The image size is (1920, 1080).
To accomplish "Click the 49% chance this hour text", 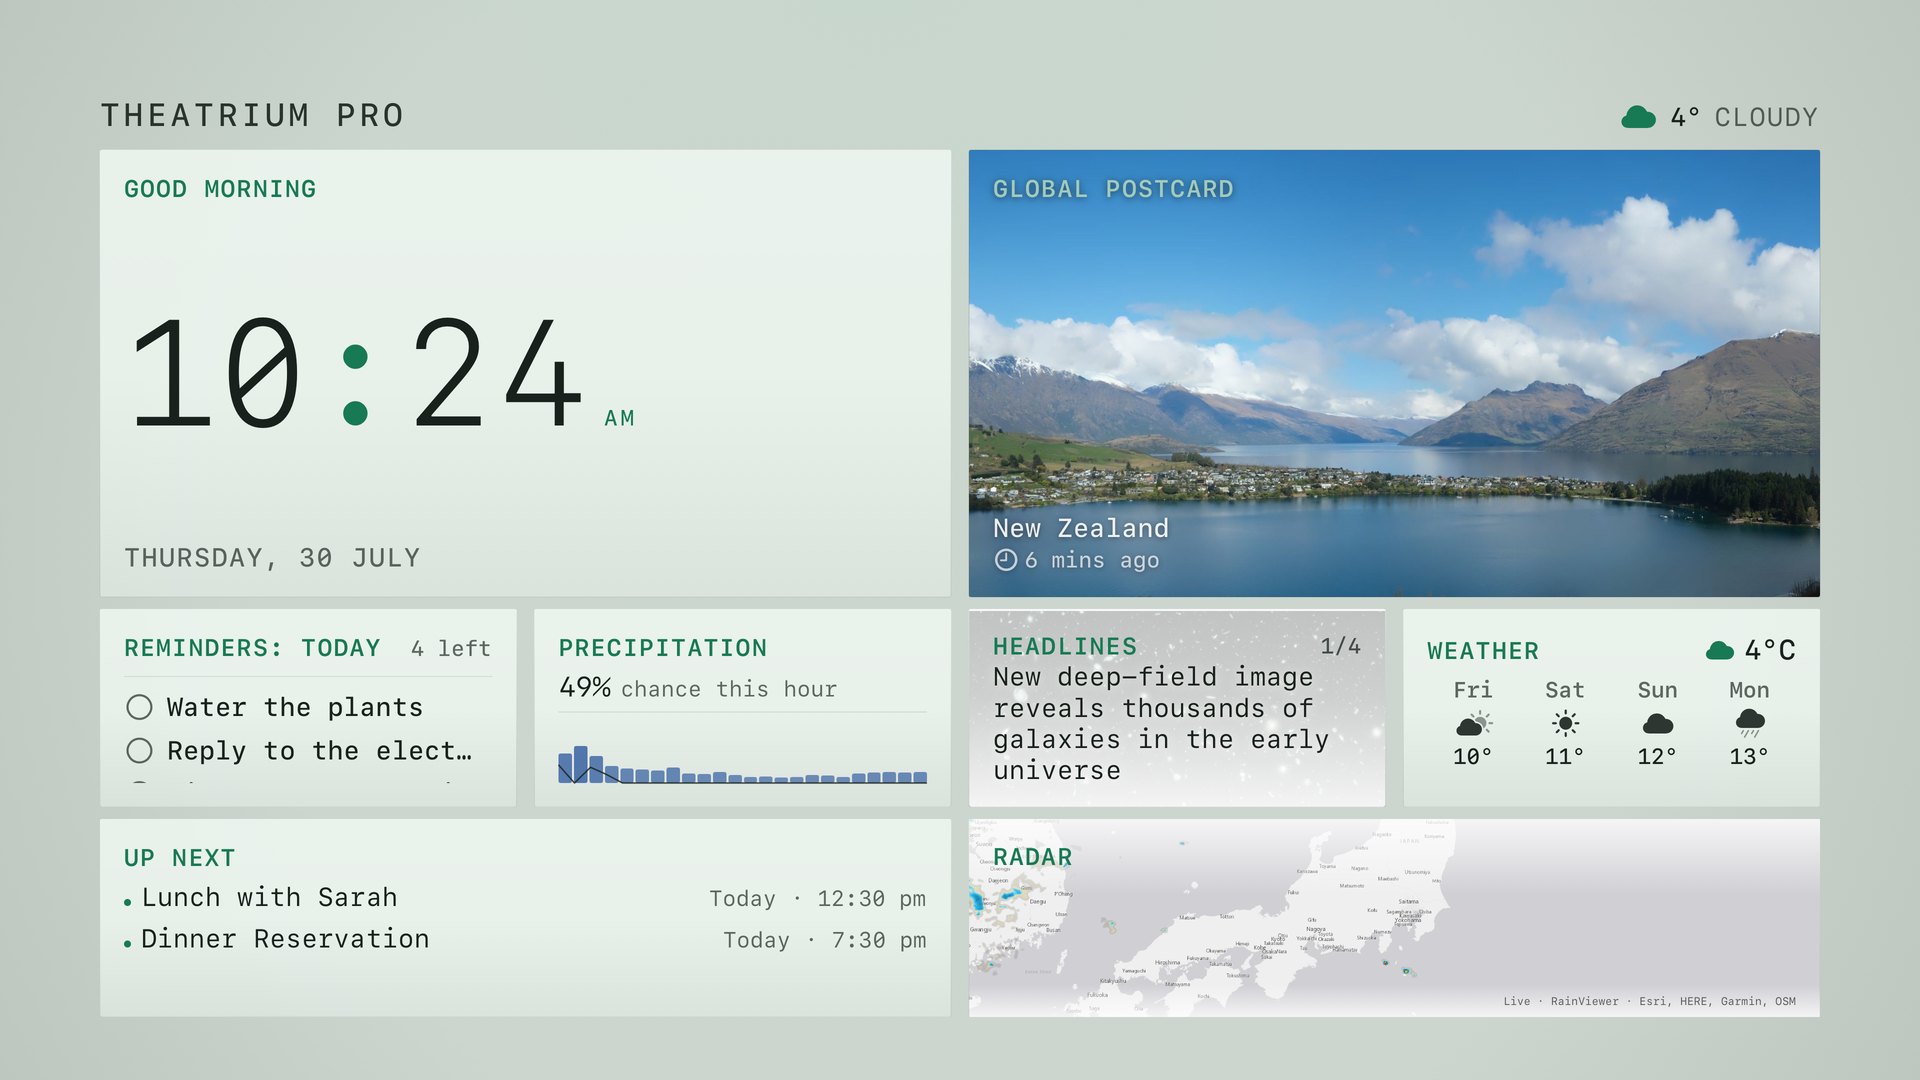I will coord(698,688).
